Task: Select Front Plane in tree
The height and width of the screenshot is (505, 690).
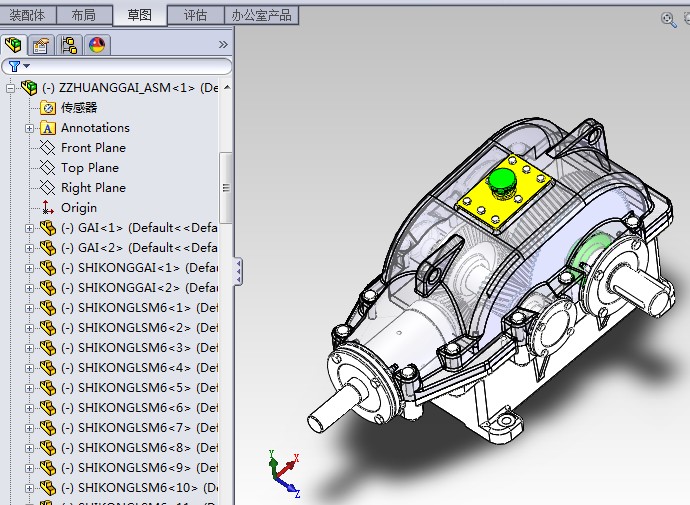Action: pyautogui.click(x=93, y=148)
